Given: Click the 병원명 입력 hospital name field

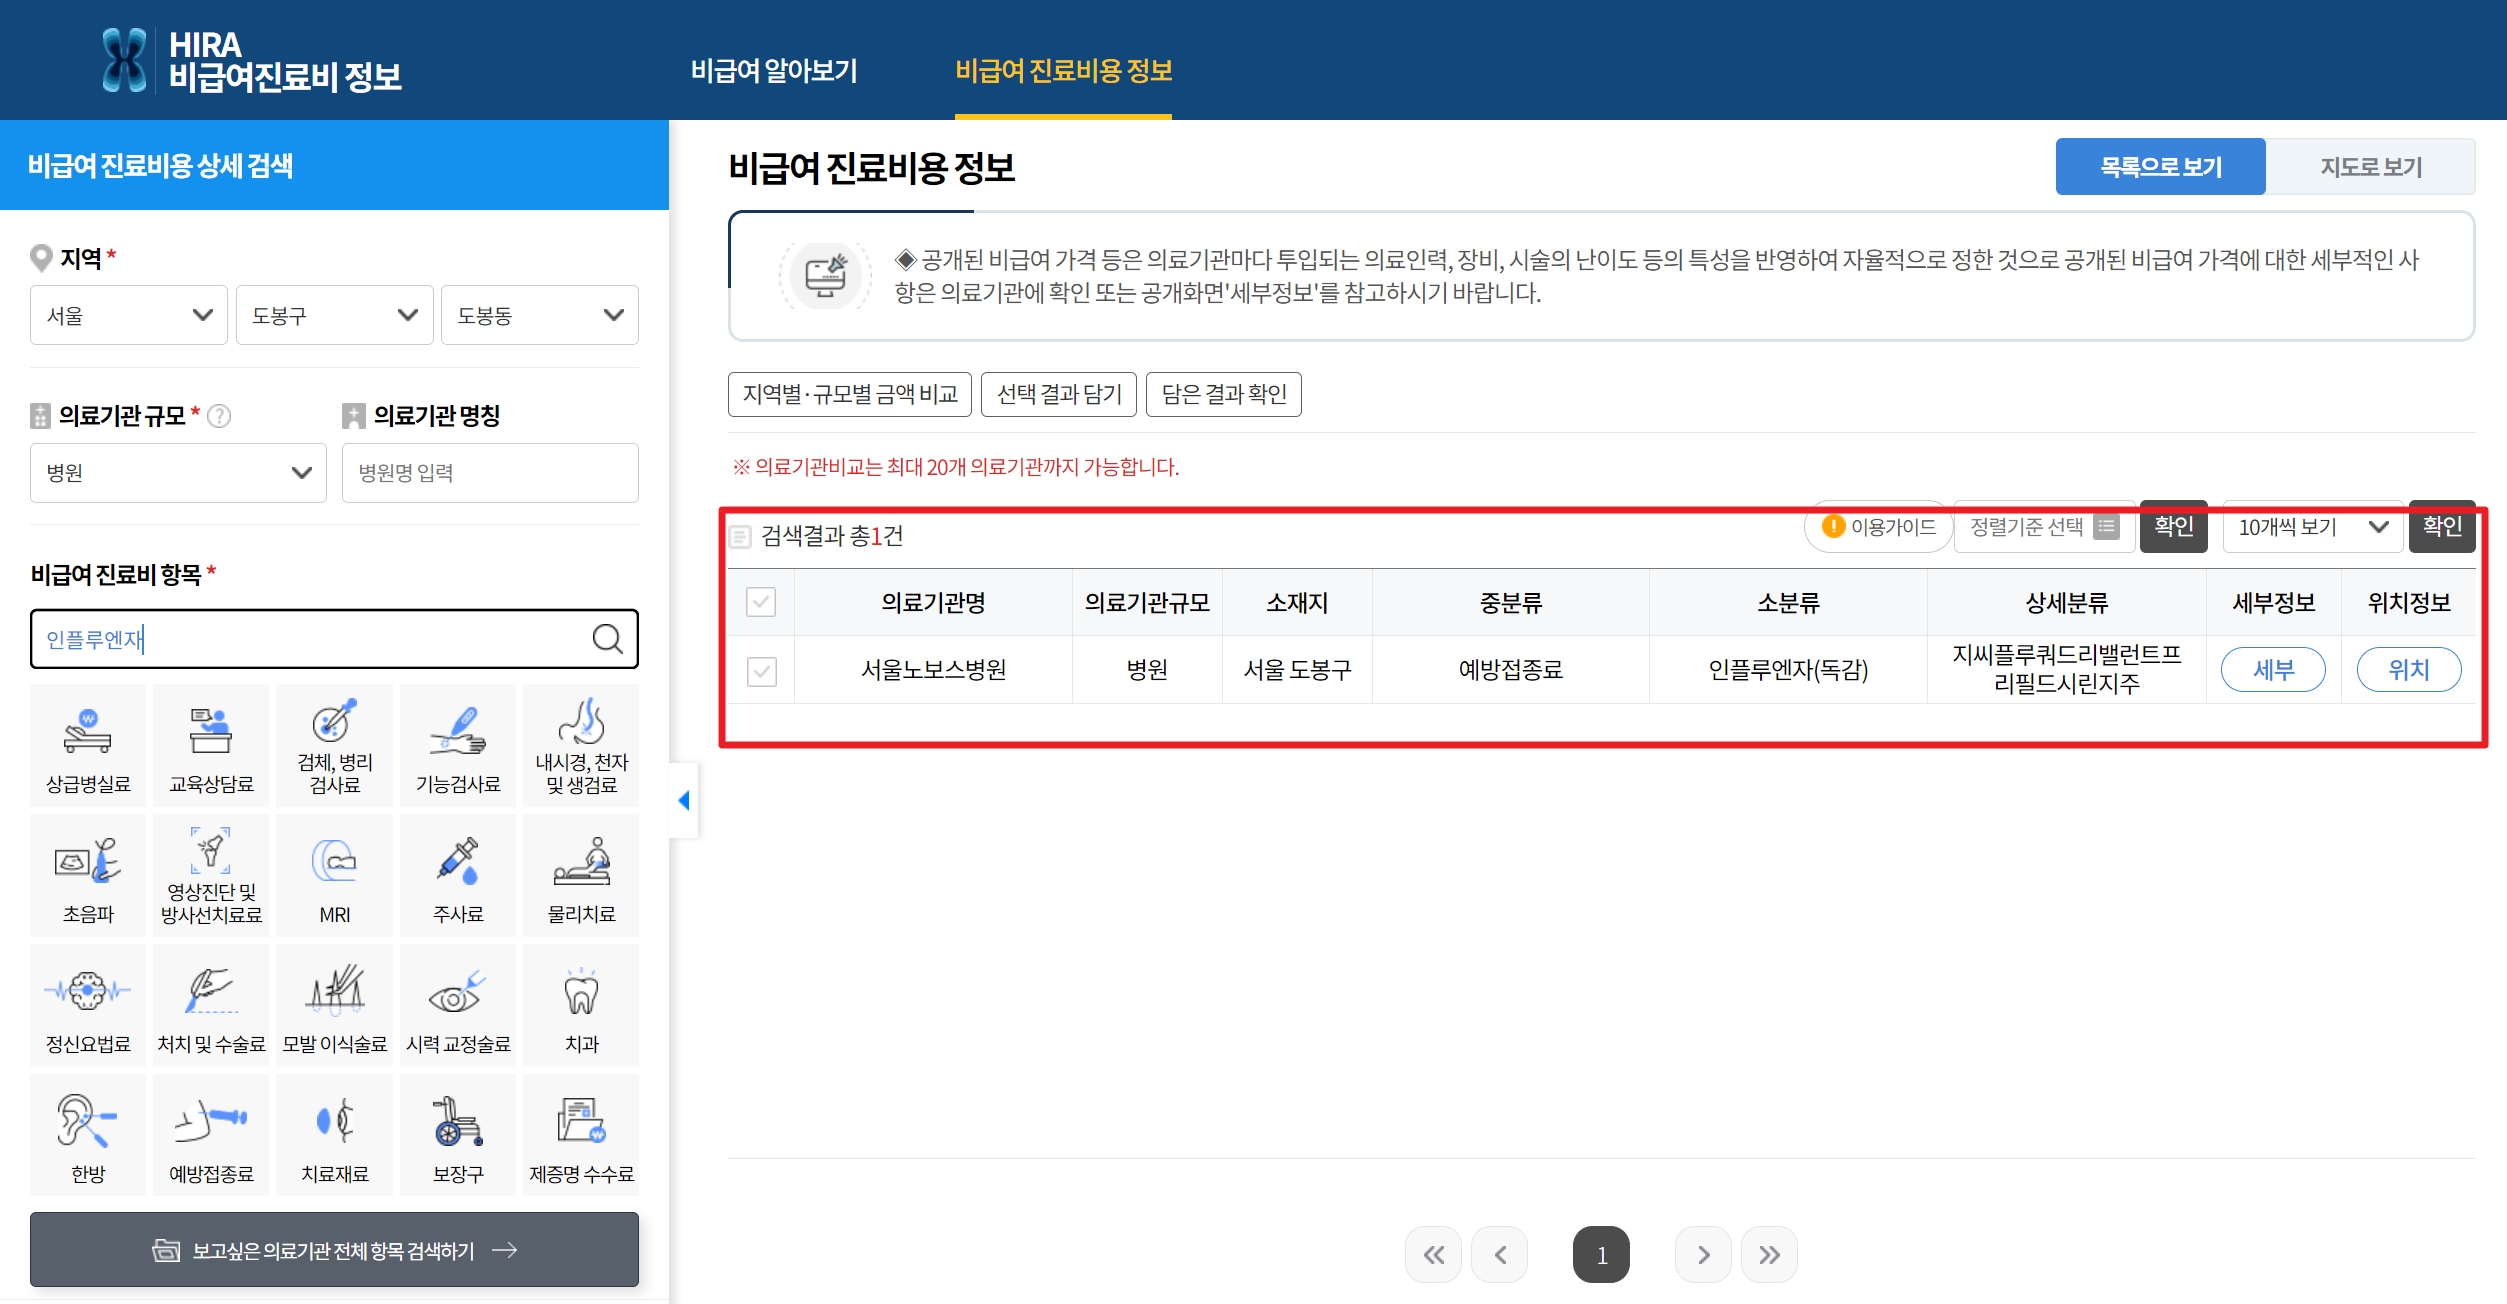Looking at the screenshot, I should [490, 473].
